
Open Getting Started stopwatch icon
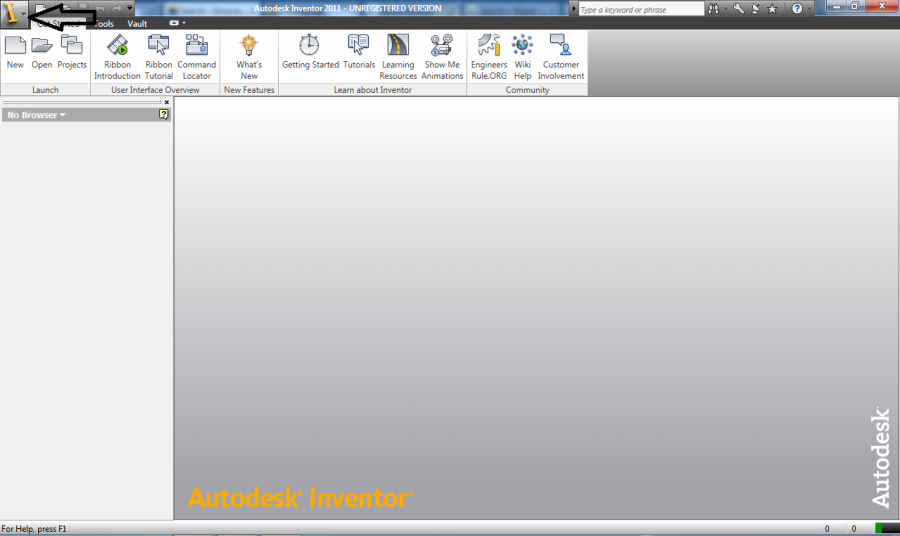pos(309,45)
